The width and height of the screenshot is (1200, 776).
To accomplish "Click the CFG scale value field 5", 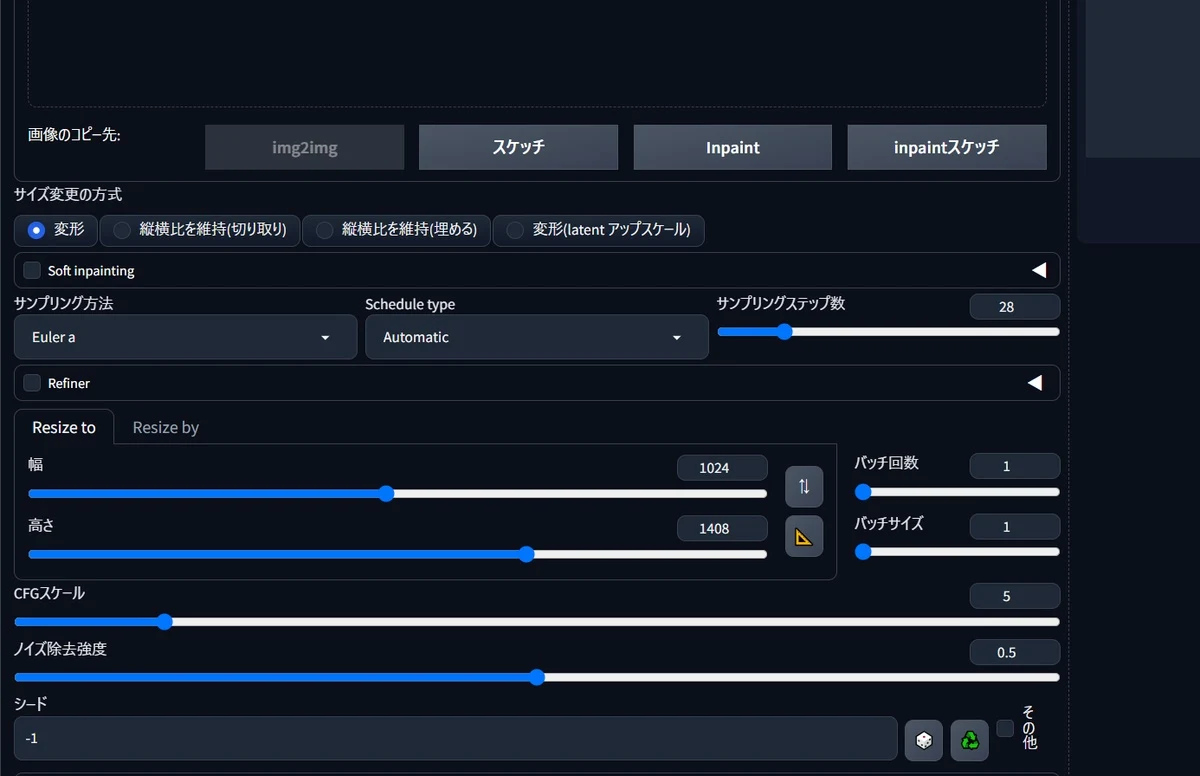I will (x=1015, y=596).
